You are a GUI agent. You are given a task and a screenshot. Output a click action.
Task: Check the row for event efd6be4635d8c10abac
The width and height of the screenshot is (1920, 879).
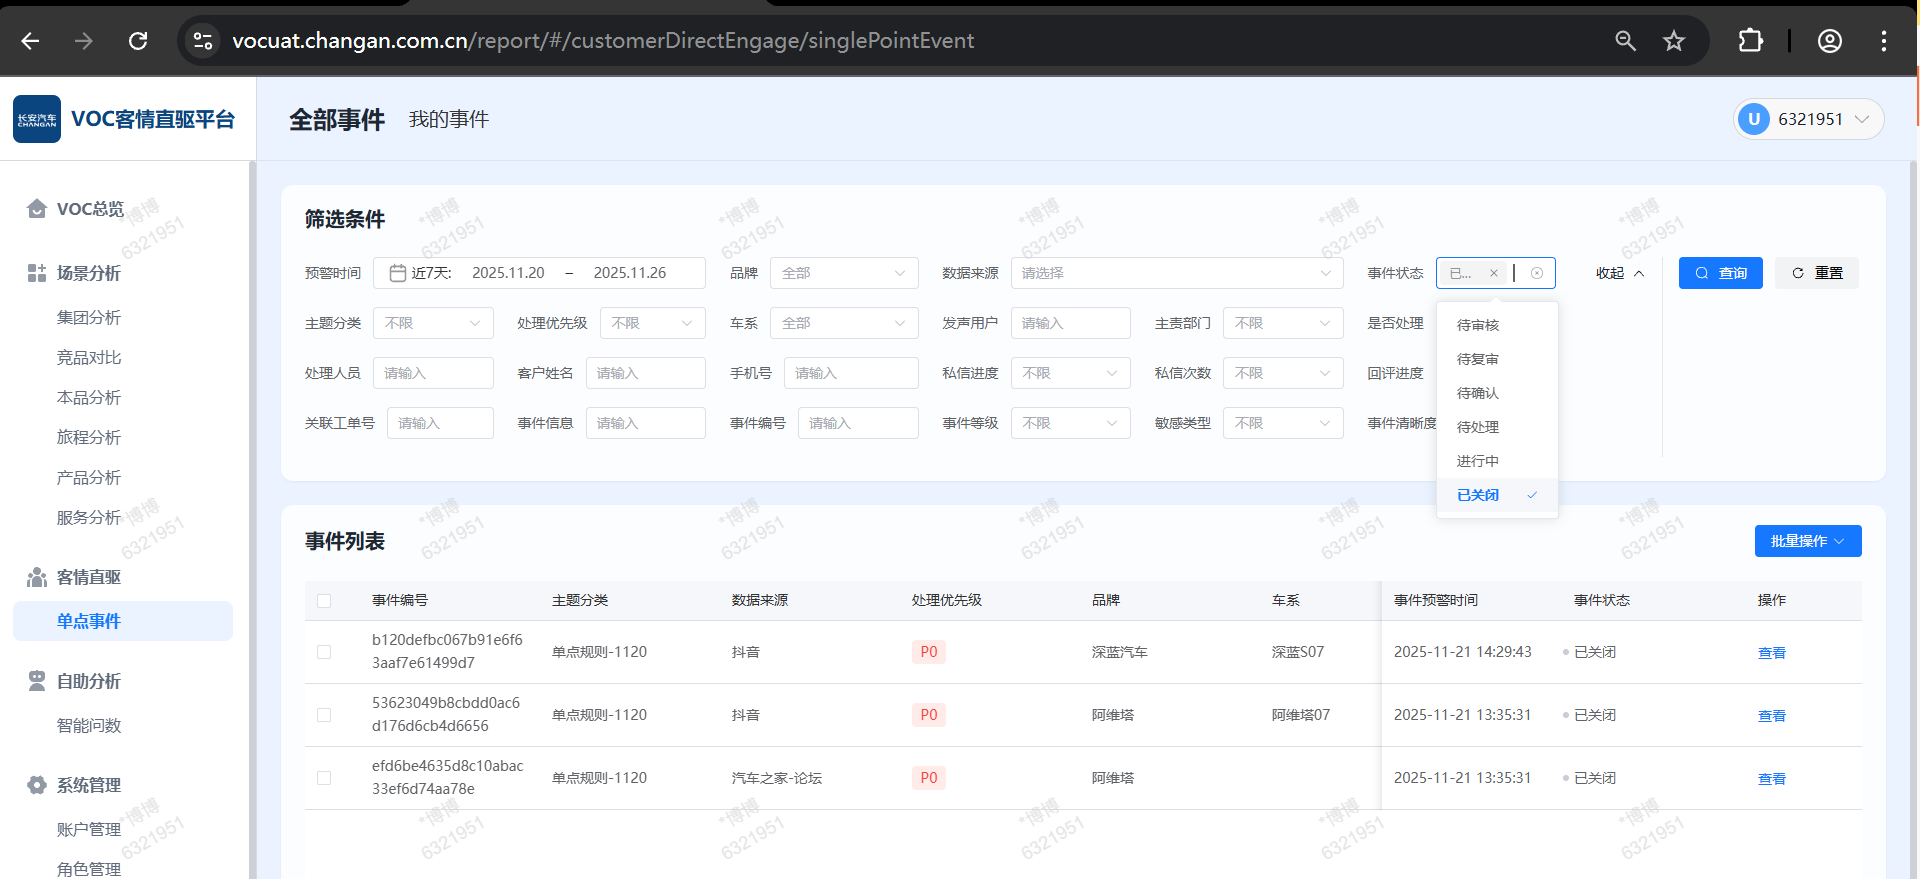324,778
